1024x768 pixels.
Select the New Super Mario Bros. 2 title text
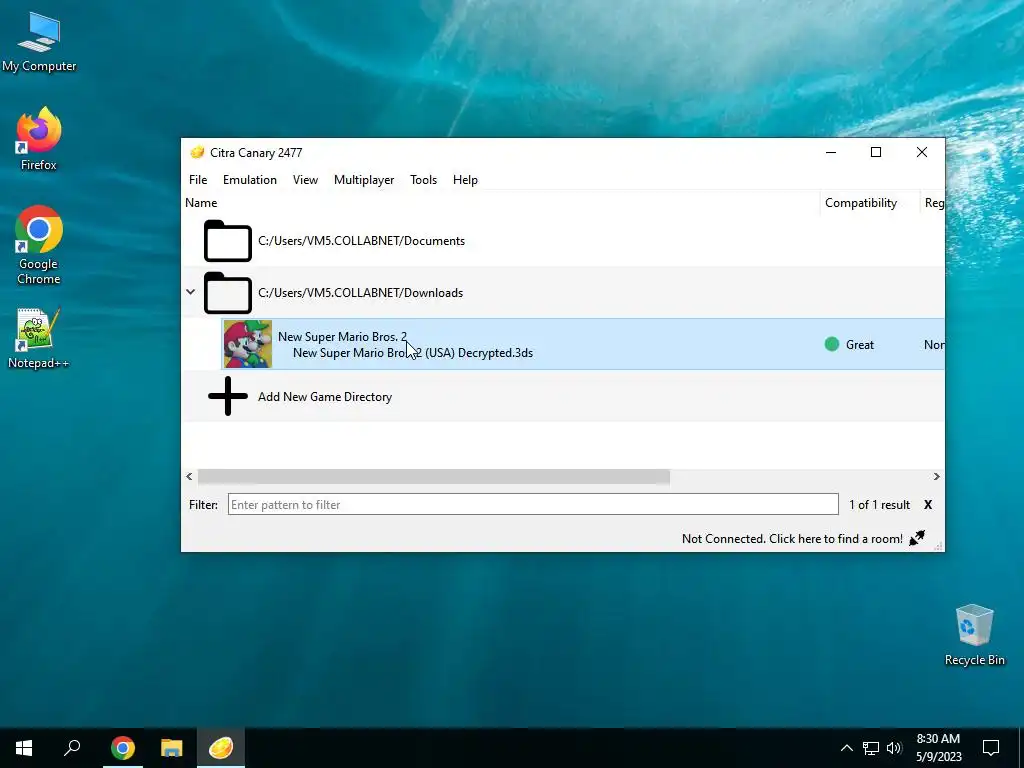pyautogui.click(x=342, y=336)
